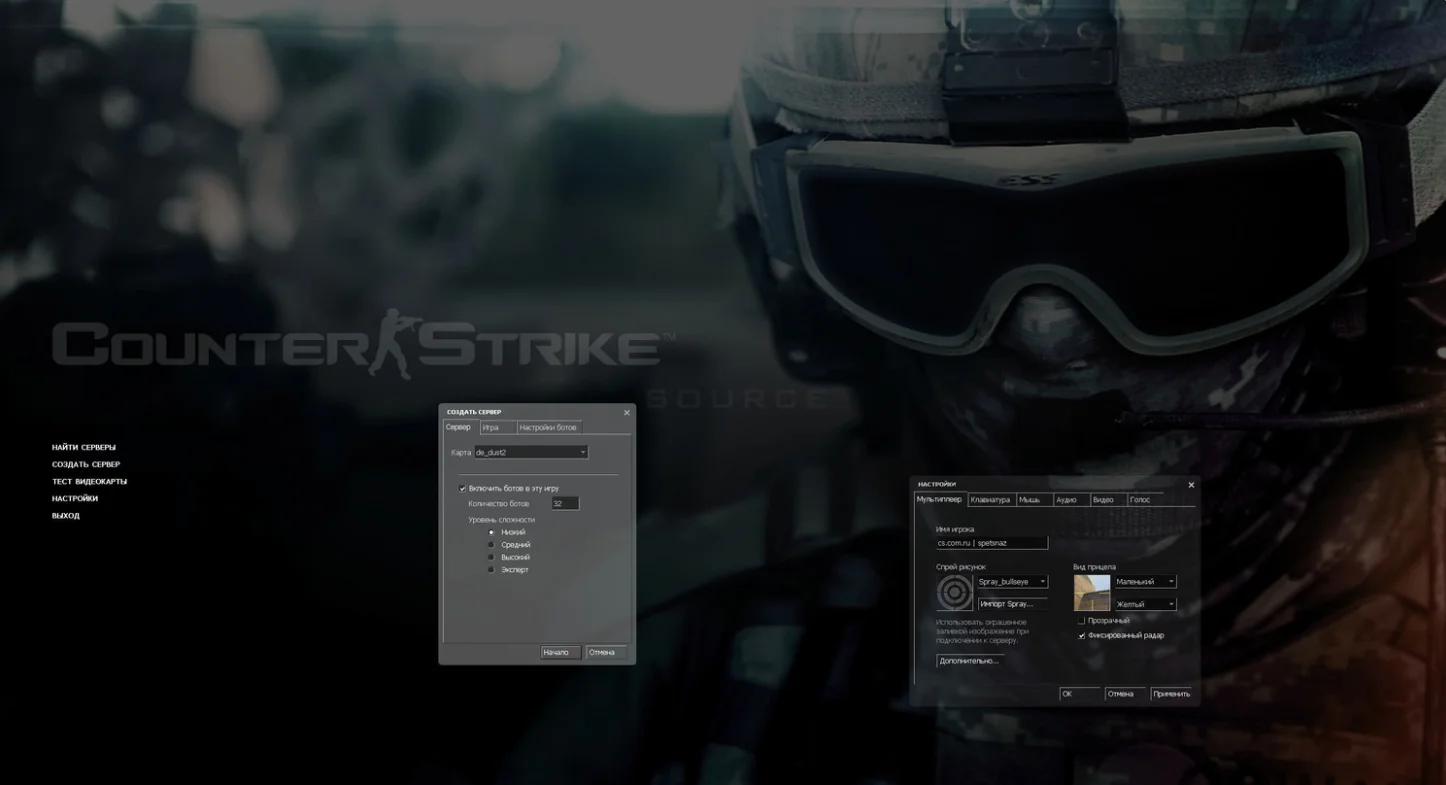This screenshot has width=1446, height=785.
Task: Open crosshair size dropdown Маленький
Action: (1144, 582)
